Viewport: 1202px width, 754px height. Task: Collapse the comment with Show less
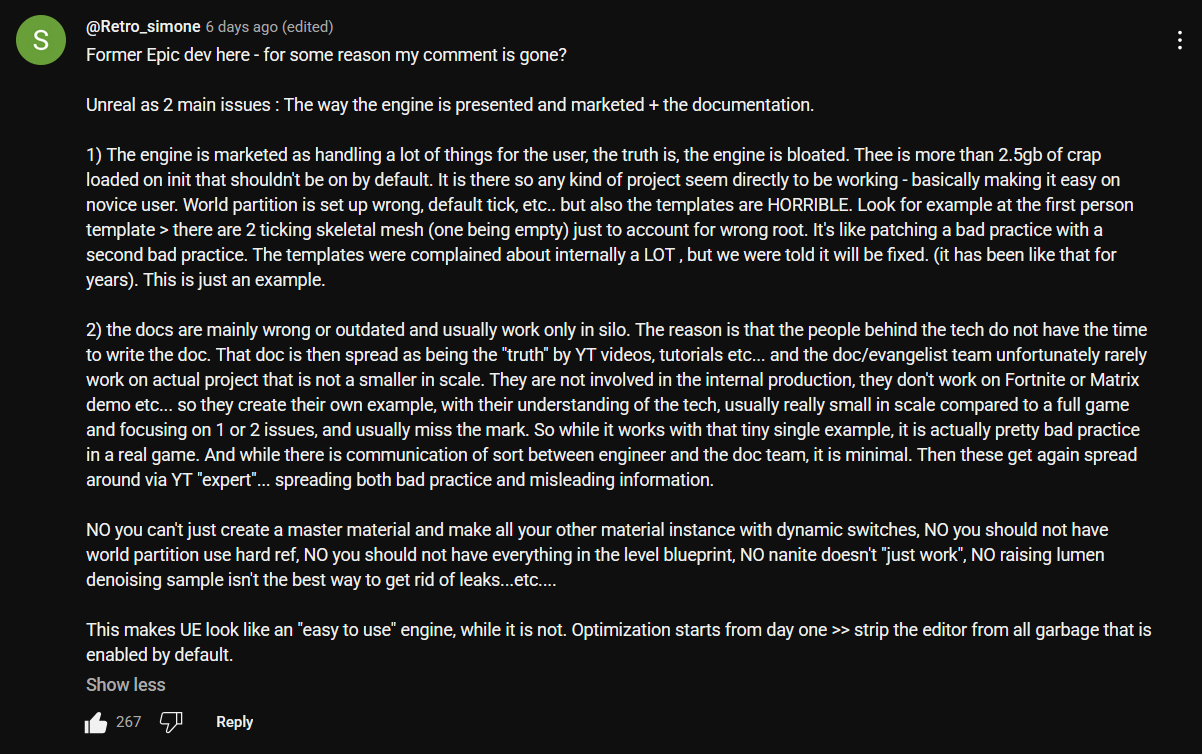(126, 685)
